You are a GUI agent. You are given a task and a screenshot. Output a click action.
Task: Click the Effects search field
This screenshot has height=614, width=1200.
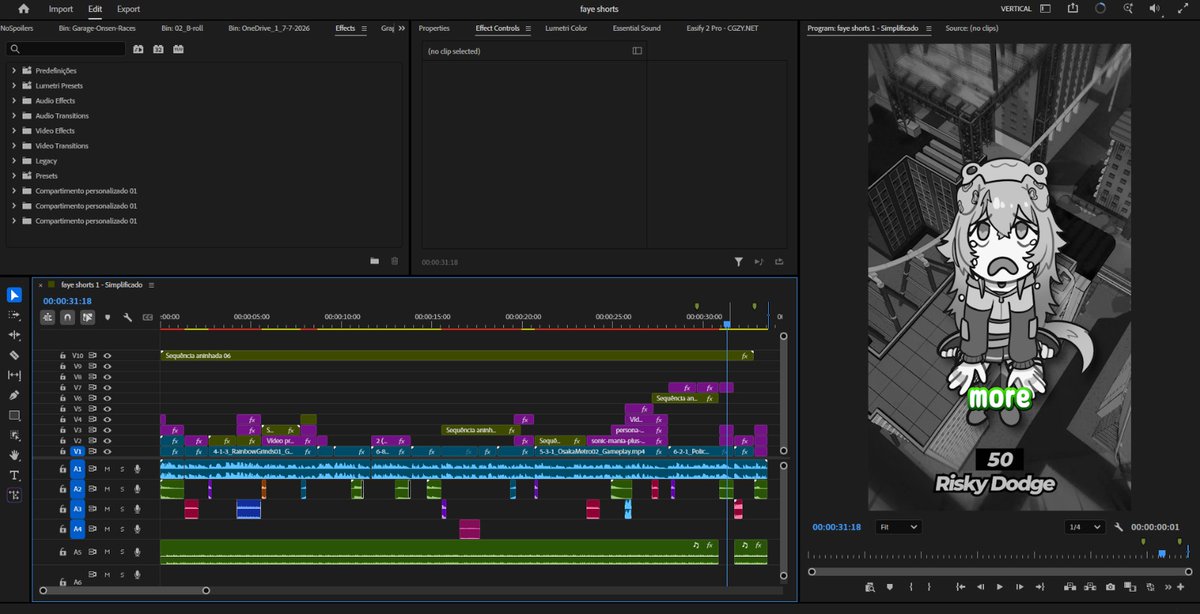point(65,49)
